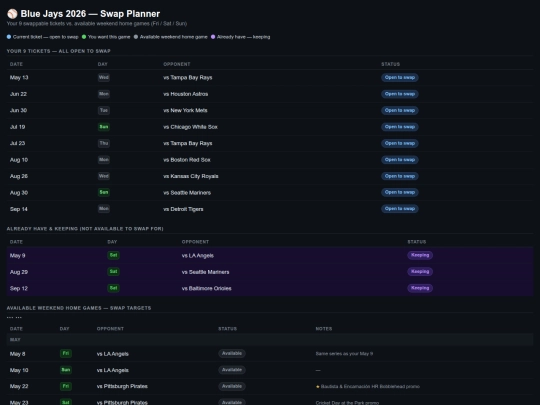Click 'Open to swap' badge for Jul 19
Image resolution: width=540 pixels, height=405 pixels.
pos(399,127)
